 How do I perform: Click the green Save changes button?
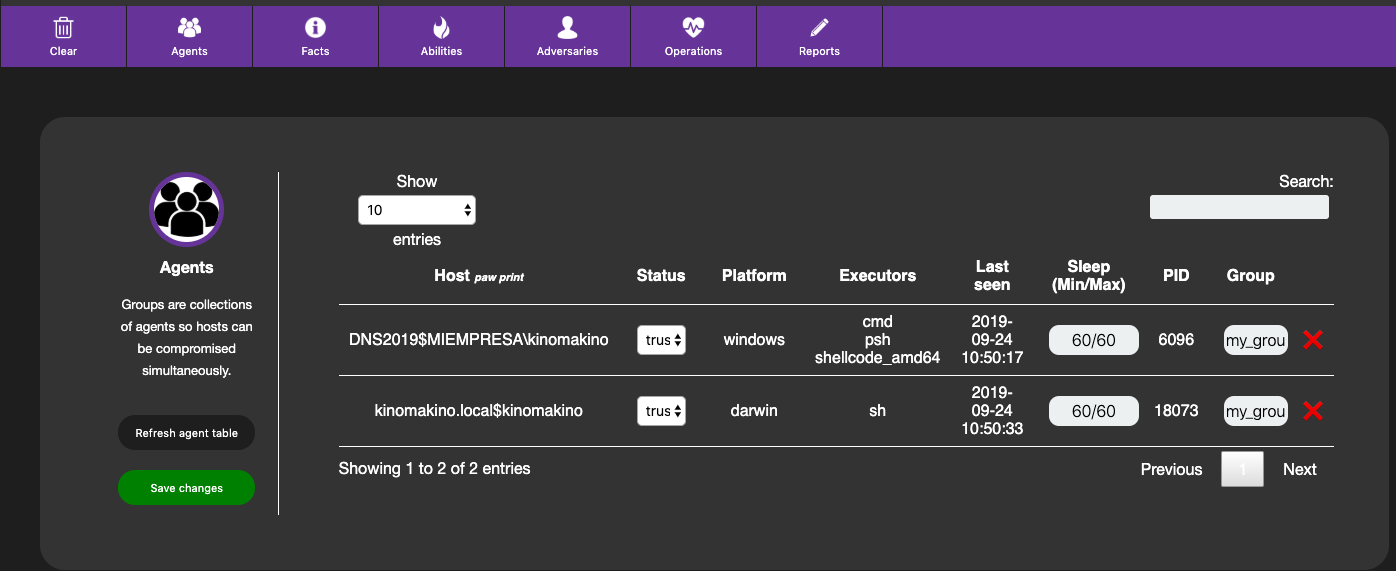pyautogui.click(x=187, y=488)
